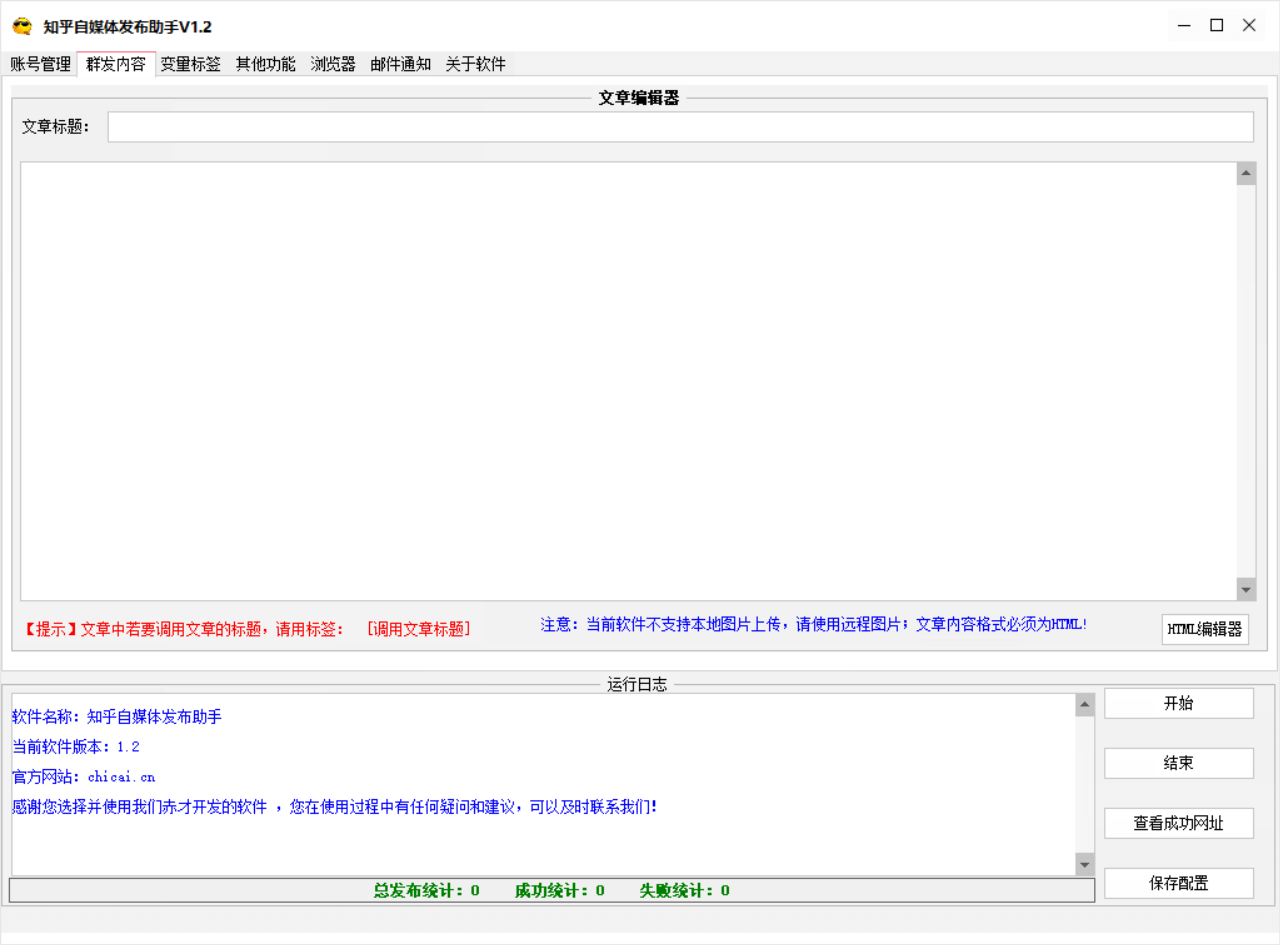Select the 群发内容 tab
This screenshot has height=945, width=1280.
click(x=116, y=64)
